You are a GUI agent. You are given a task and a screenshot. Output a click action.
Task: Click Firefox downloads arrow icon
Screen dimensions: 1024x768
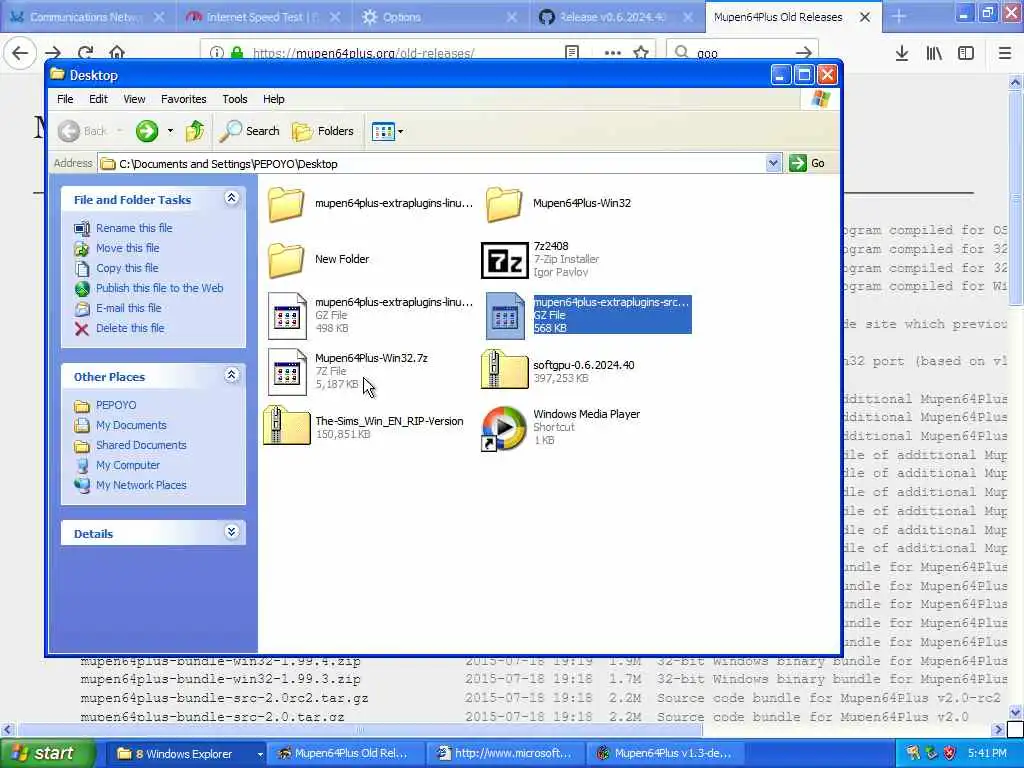pos(902,53)
